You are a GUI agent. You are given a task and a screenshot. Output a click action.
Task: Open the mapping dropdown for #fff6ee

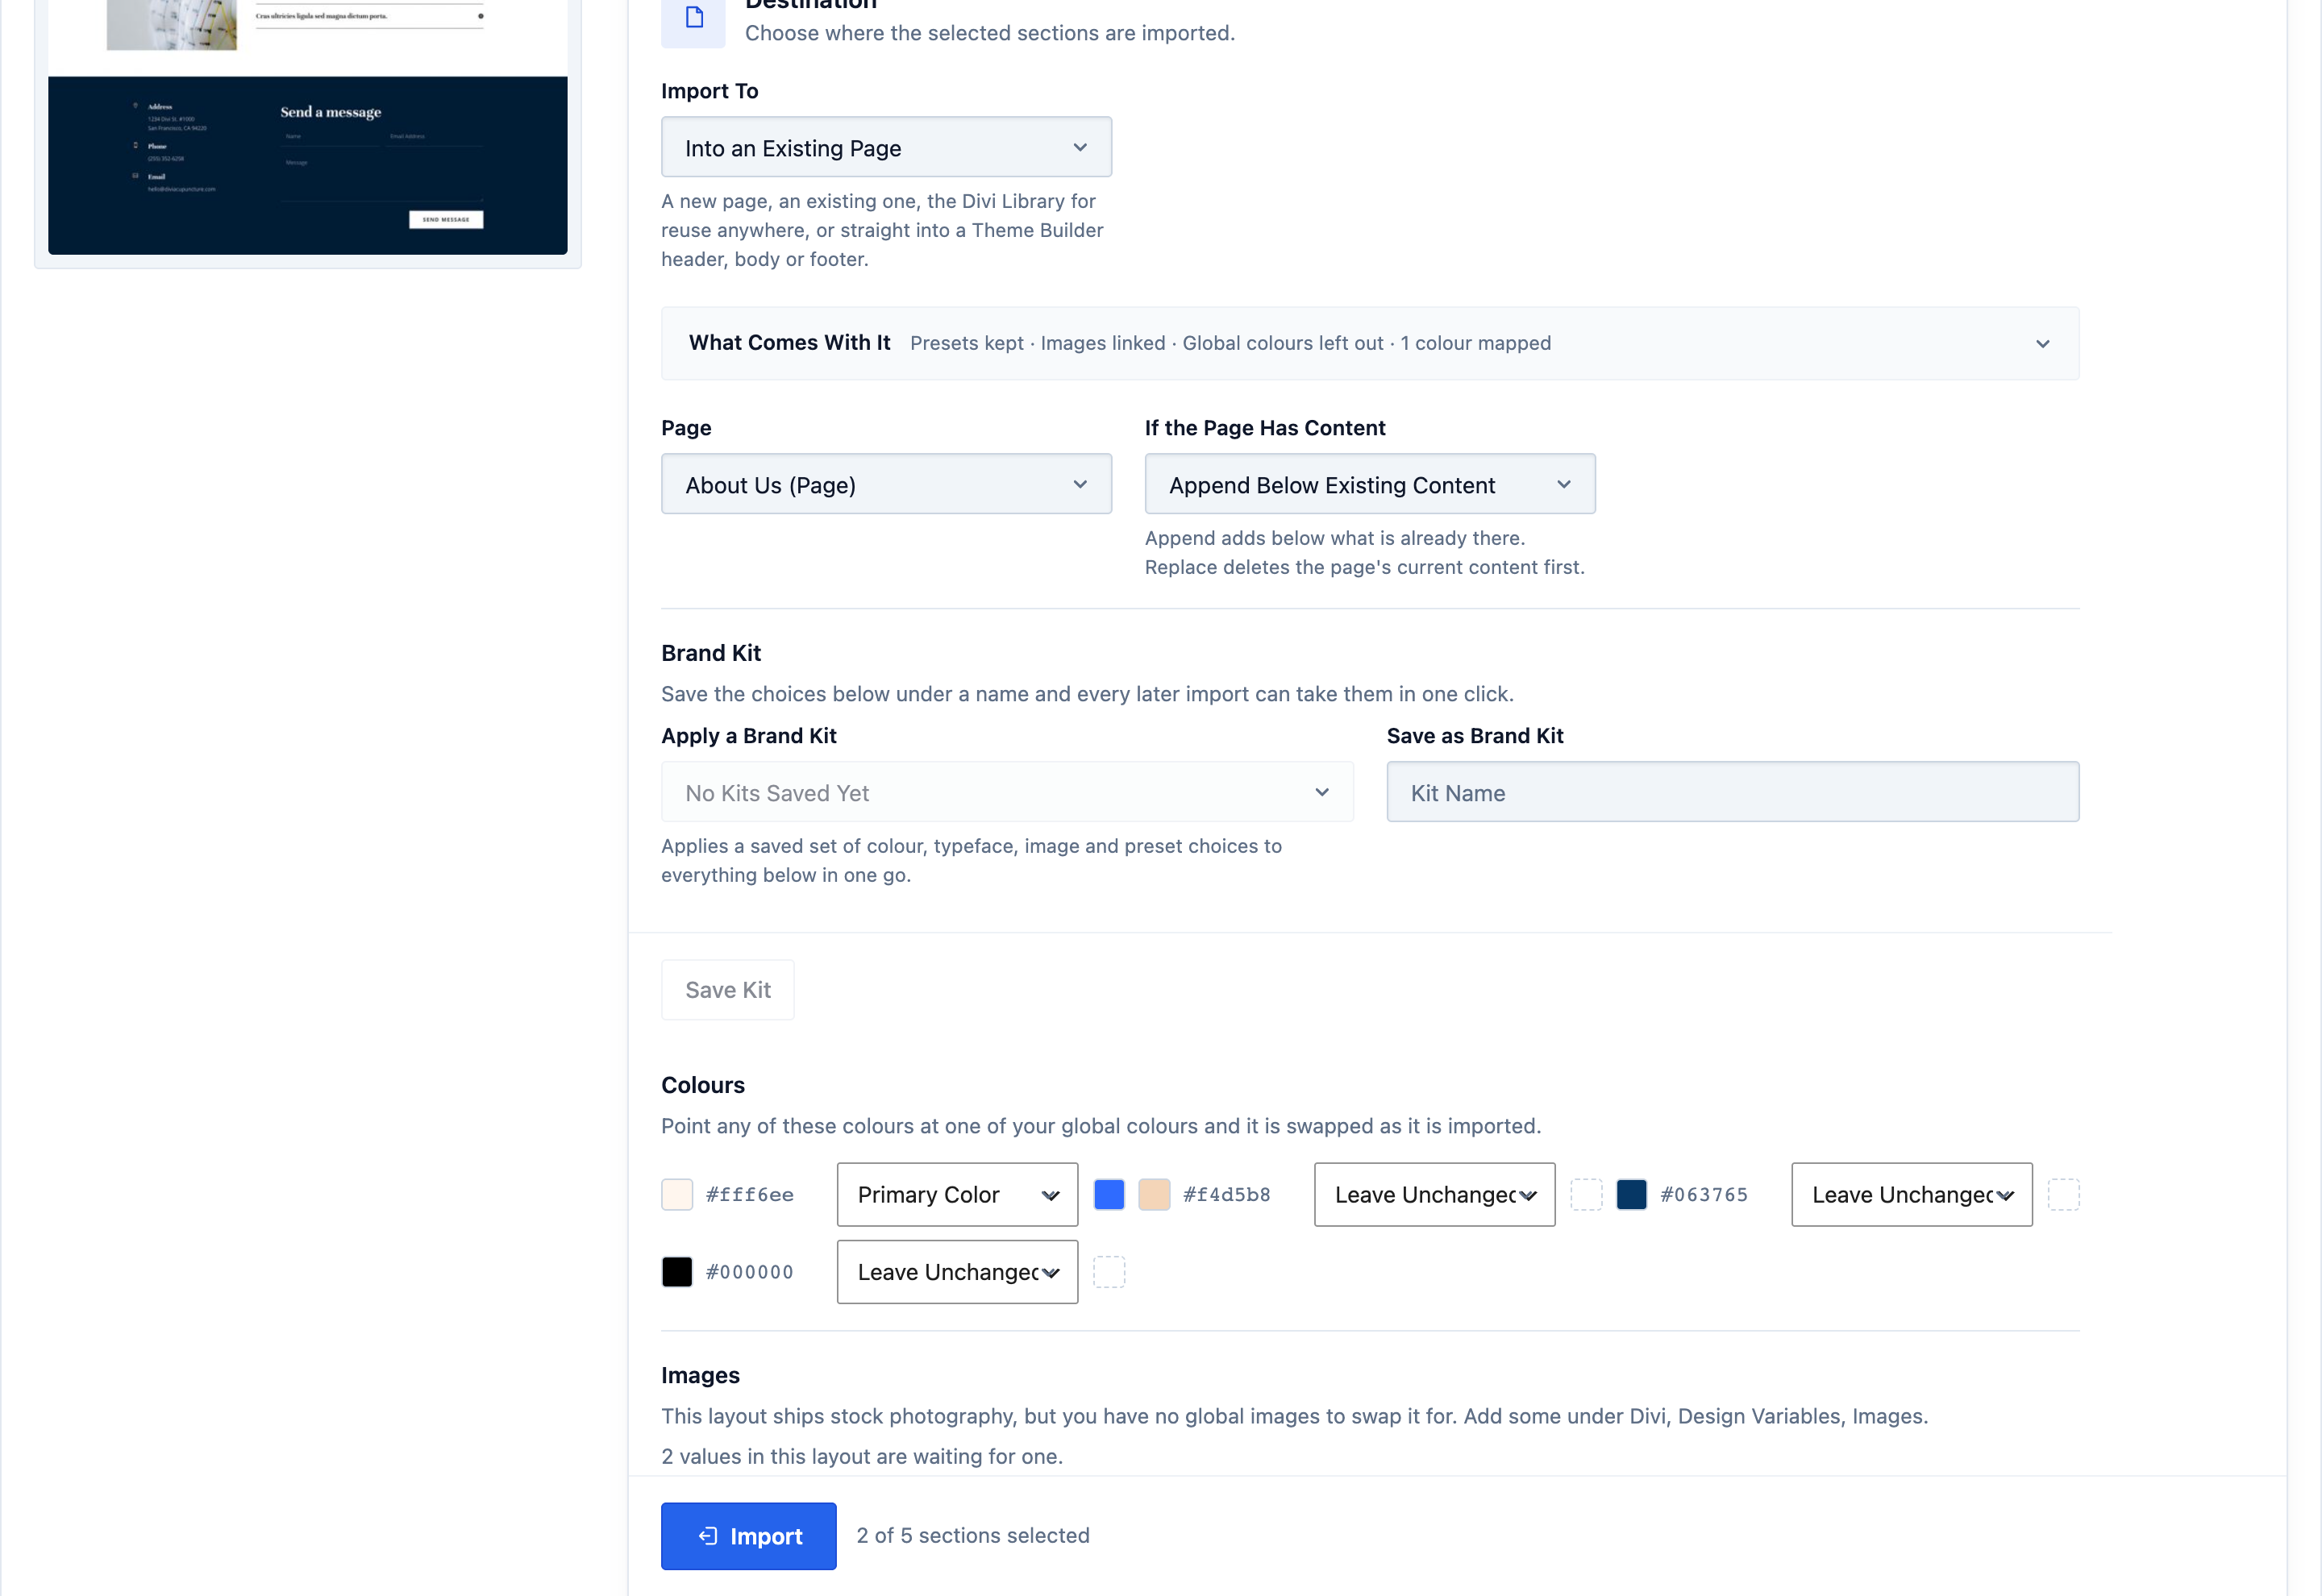click(957, 1194)
